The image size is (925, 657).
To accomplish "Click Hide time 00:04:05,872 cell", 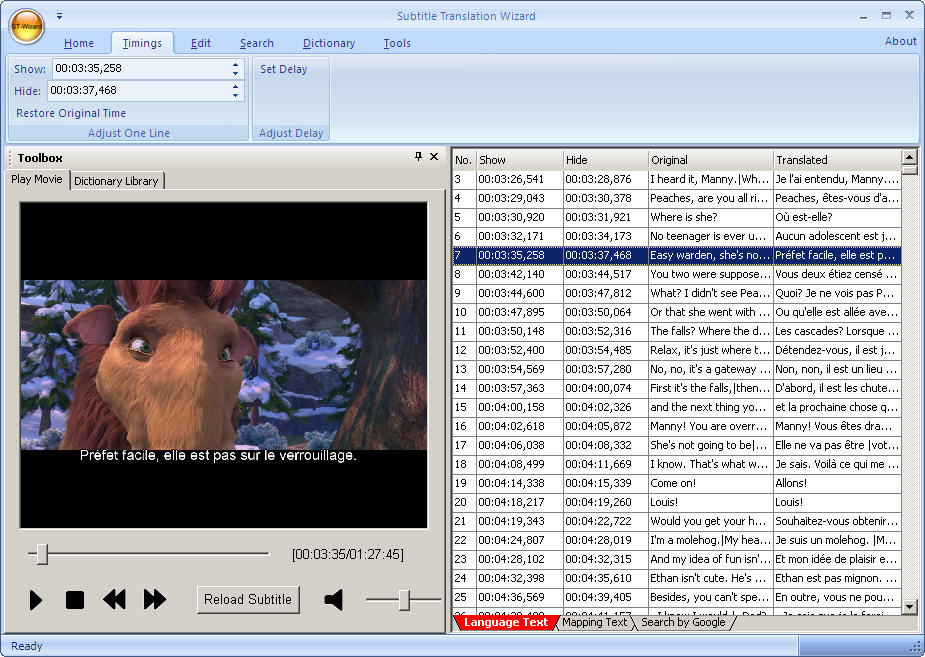I will (605, 426).
